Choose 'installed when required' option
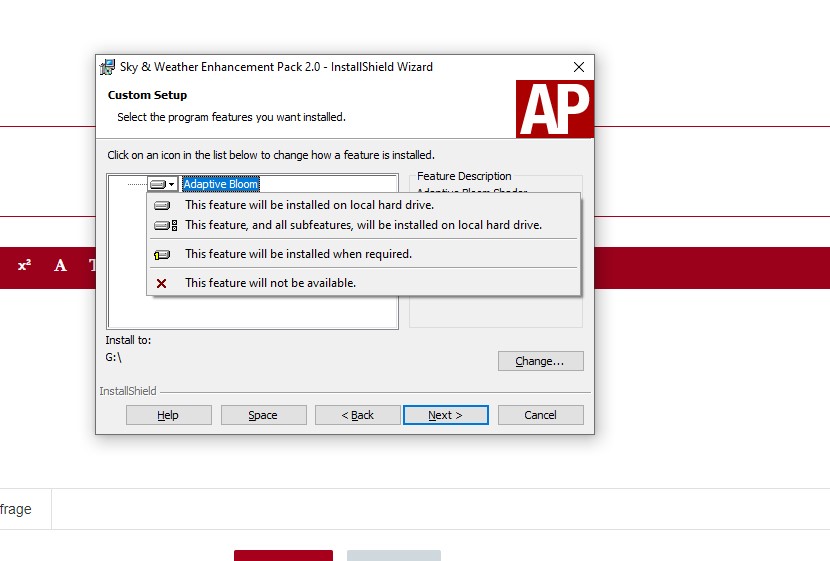830x561 pixels. point(363,254)
